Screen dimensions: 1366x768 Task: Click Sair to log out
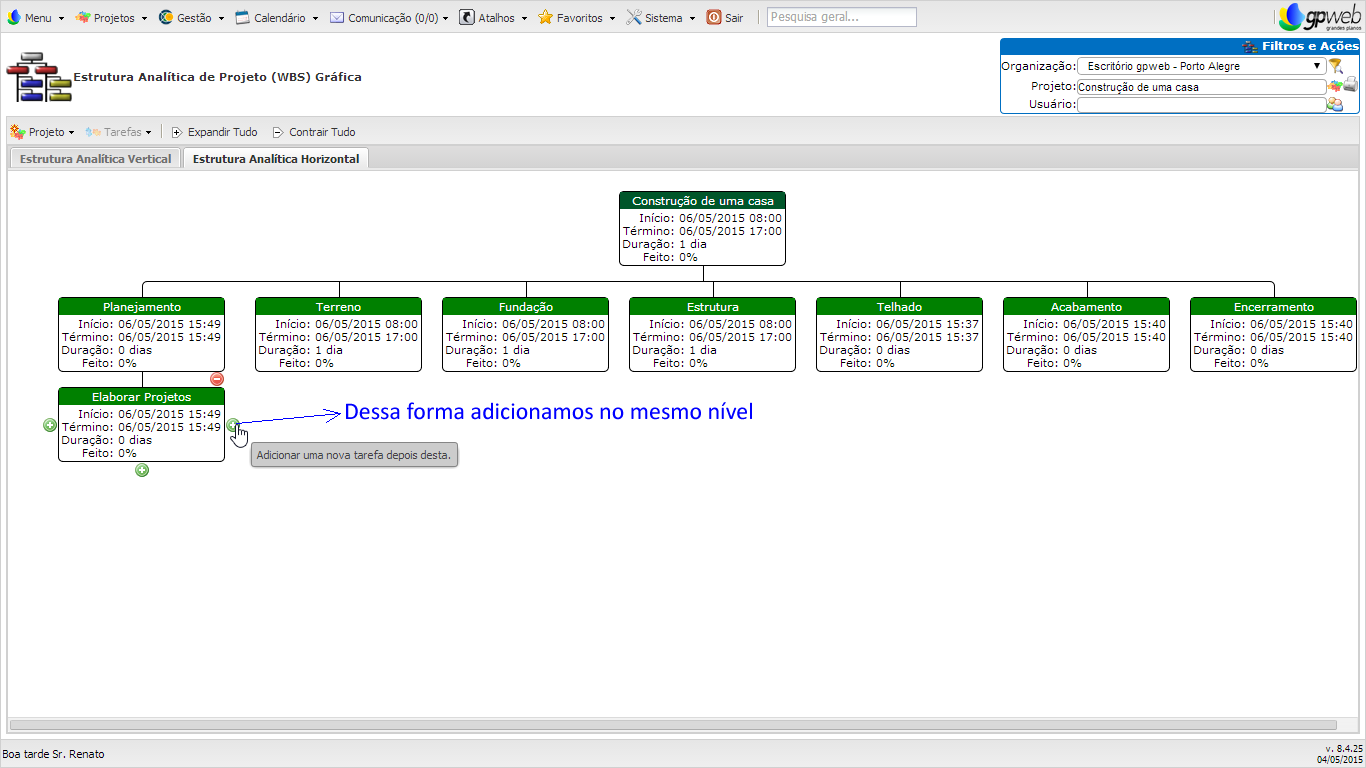click(725, 18)
